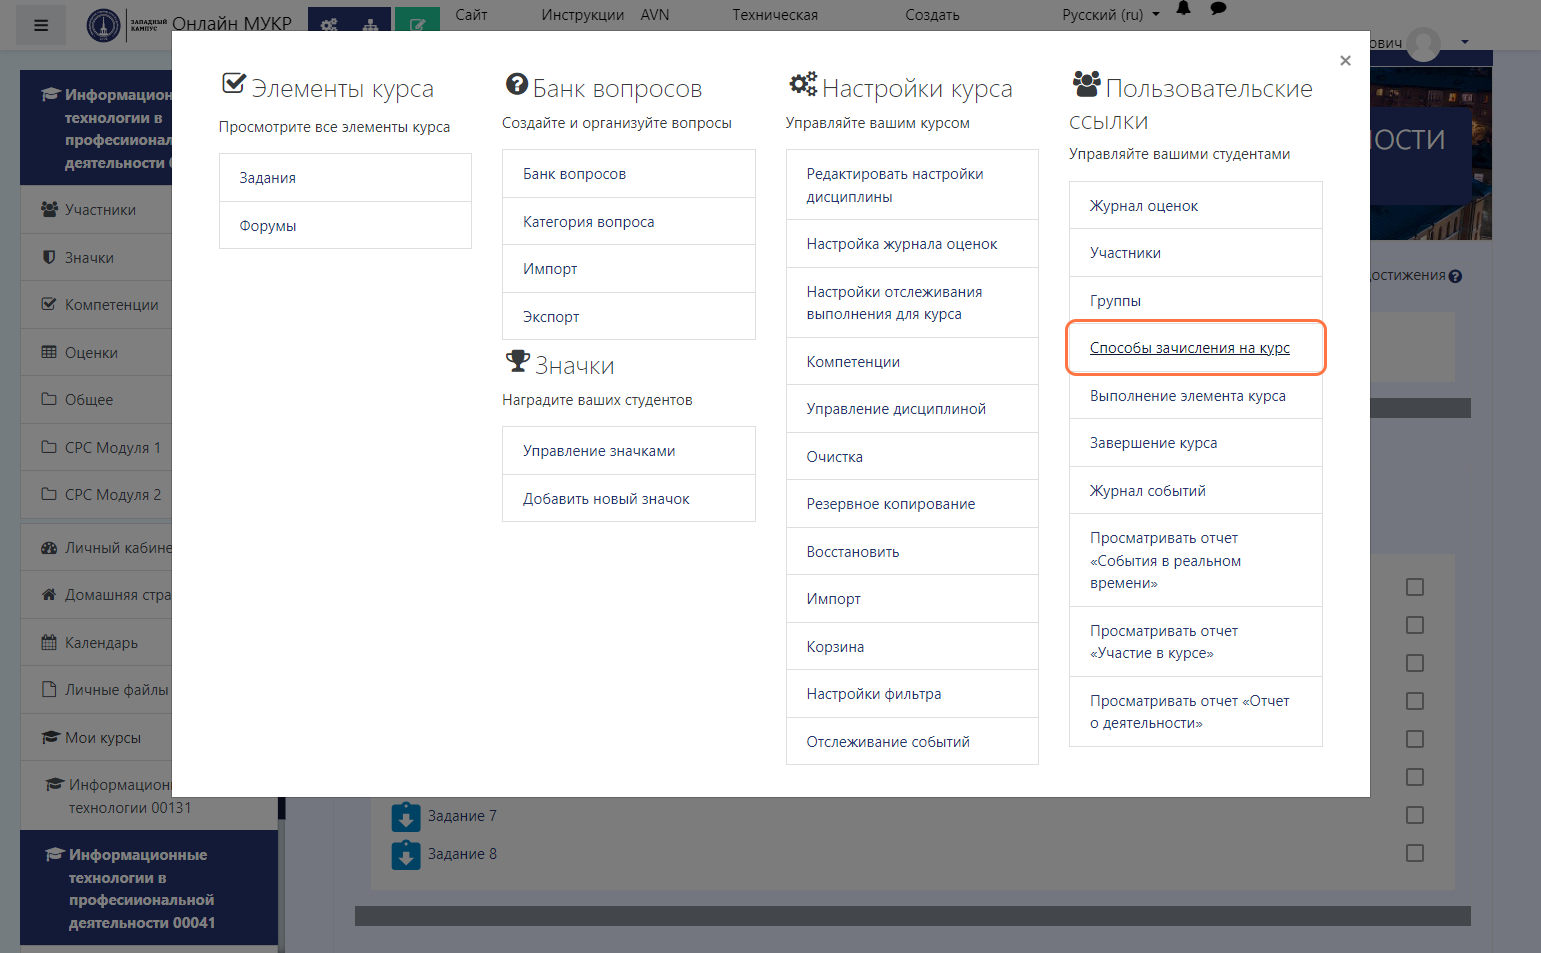Toggle the hamburger side menu button
Viewport: 1541px width, 953px height.
[41, 25]
